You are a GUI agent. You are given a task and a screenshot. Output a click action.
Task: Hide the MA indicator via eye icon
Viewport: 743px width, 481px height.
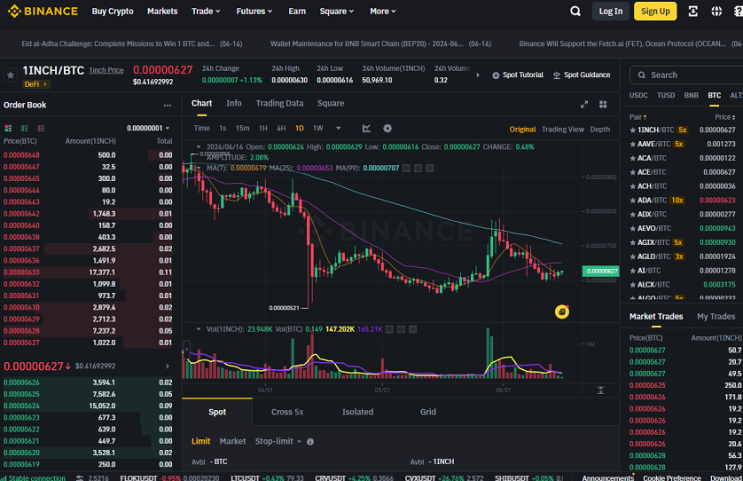pos(406,168)
